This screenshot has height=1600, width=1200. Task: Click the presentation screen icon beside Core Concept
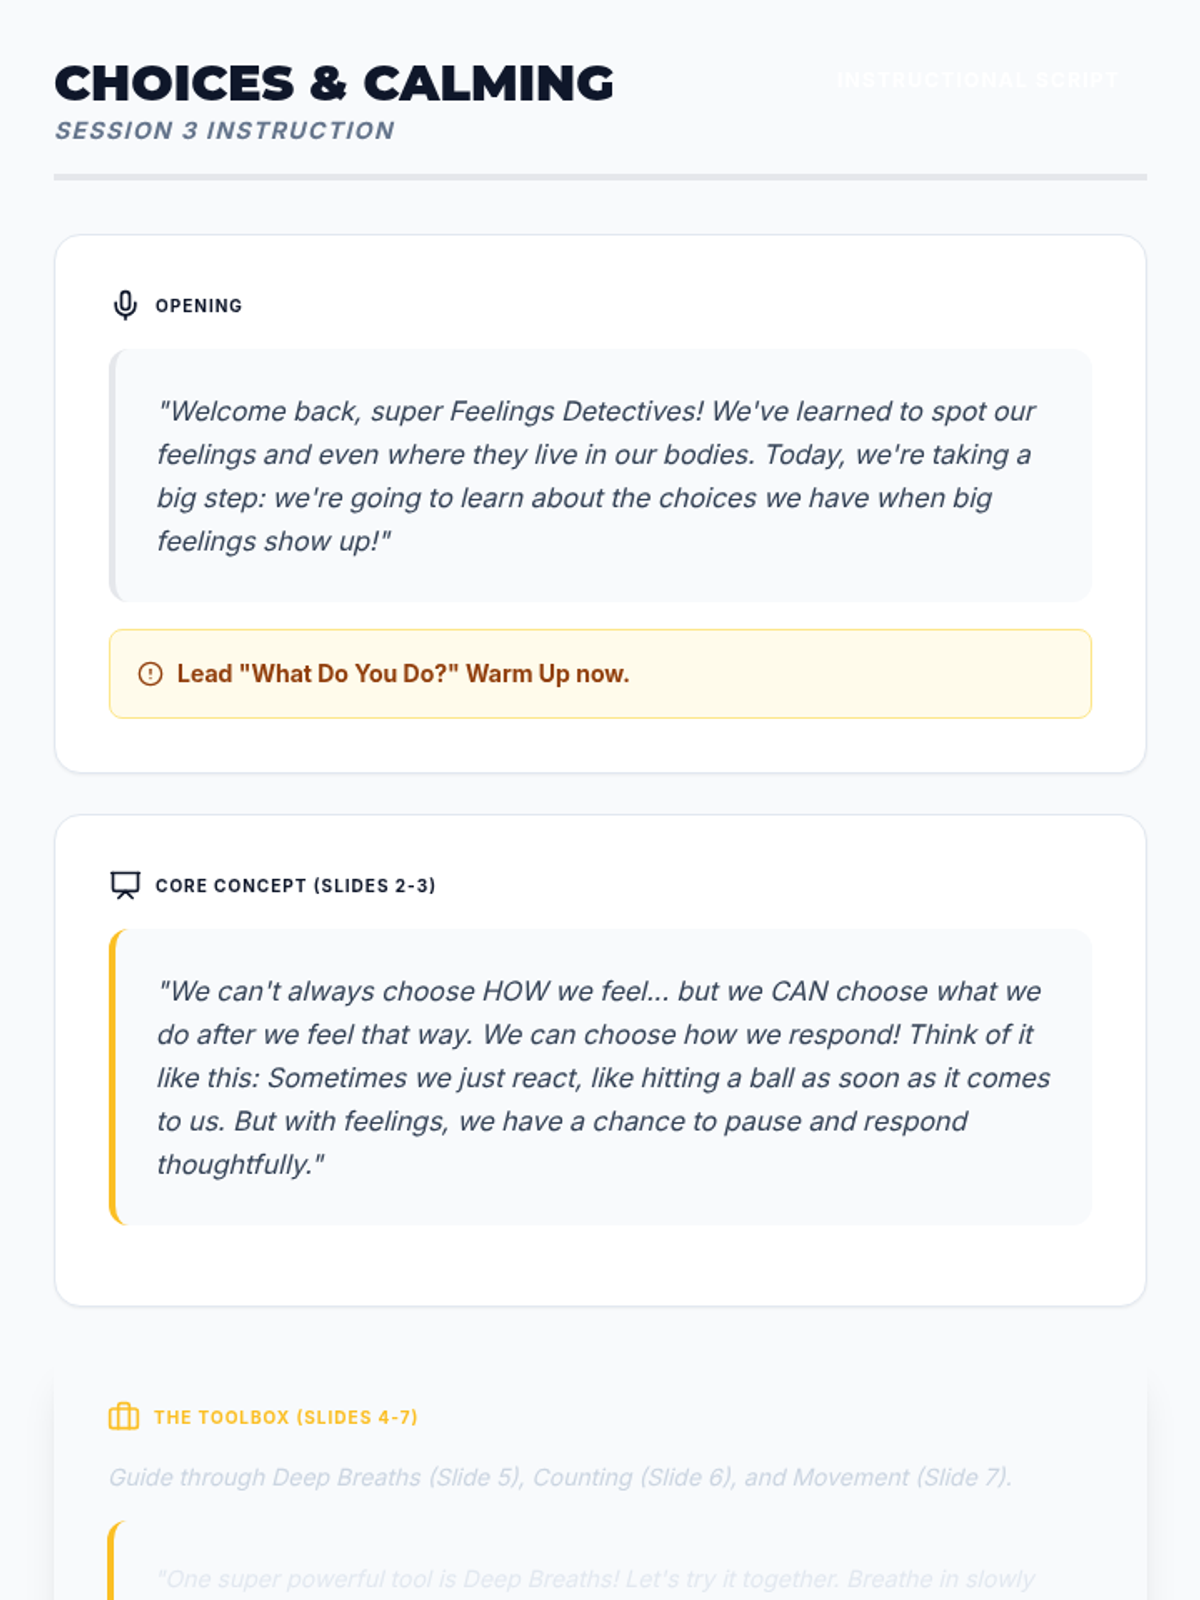point(125,885)
